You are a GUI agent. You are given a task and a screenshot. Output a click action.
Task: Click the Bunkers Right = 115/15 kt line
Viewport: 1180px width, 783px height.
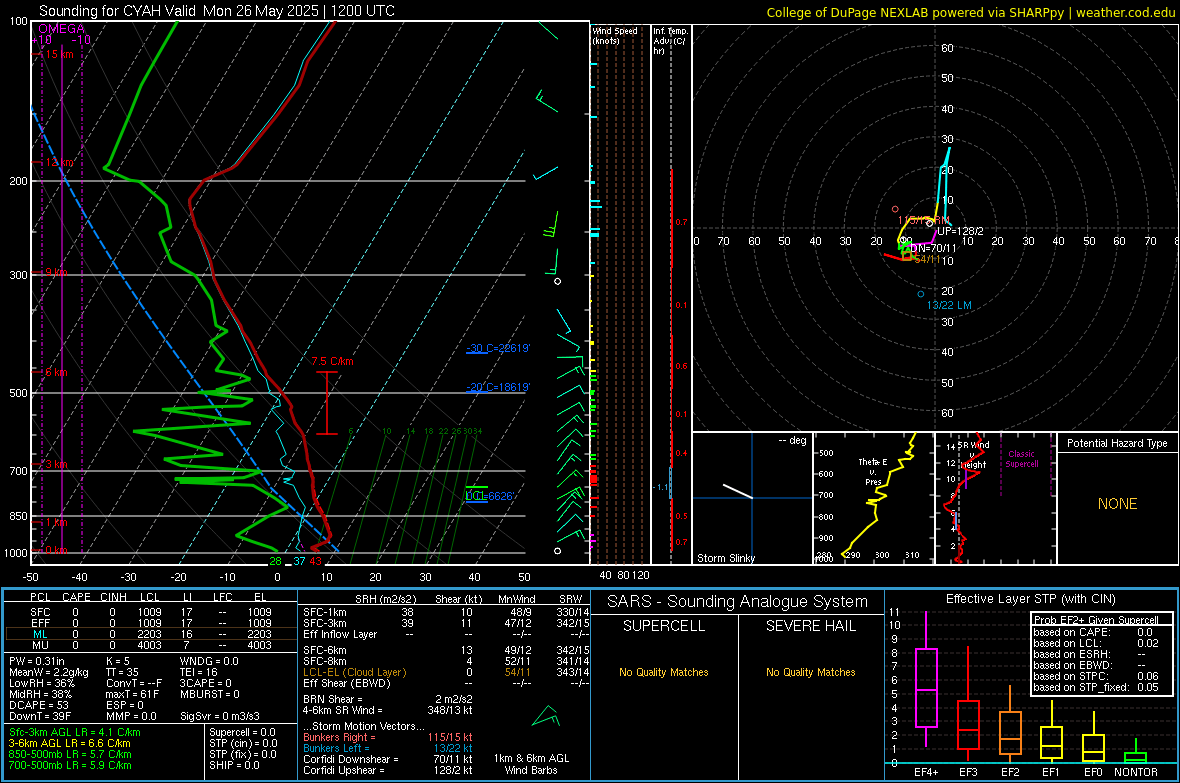[x=388, y=737]
